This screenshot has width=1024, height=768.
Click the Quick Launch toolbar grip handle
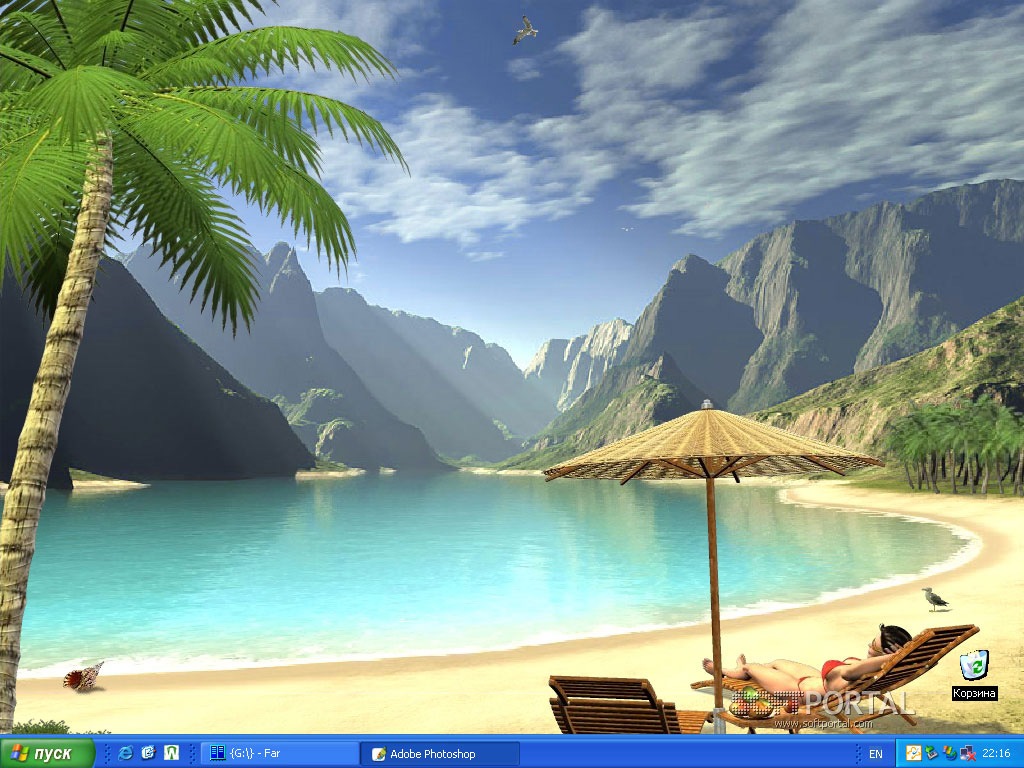106,753
